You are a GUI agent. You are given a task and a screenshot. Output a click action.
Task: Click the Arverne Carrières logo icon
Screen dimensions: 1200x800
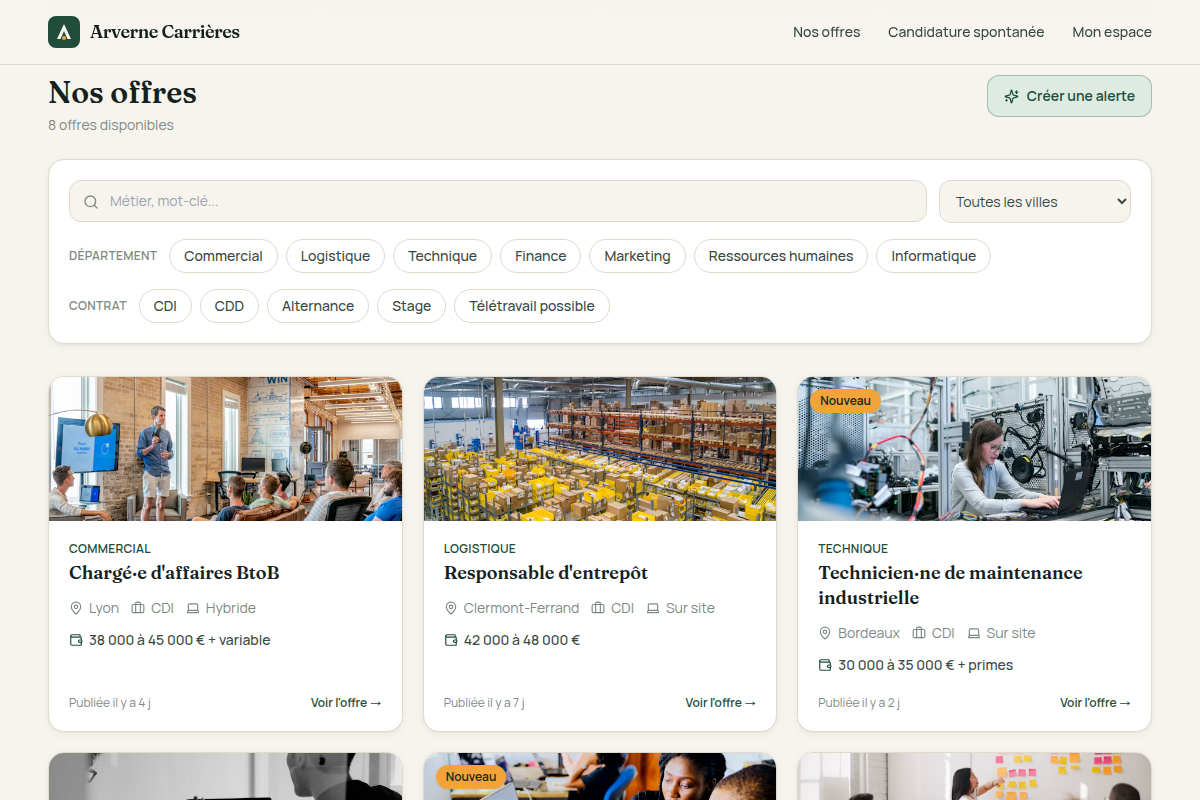click(x=64, y=32)
